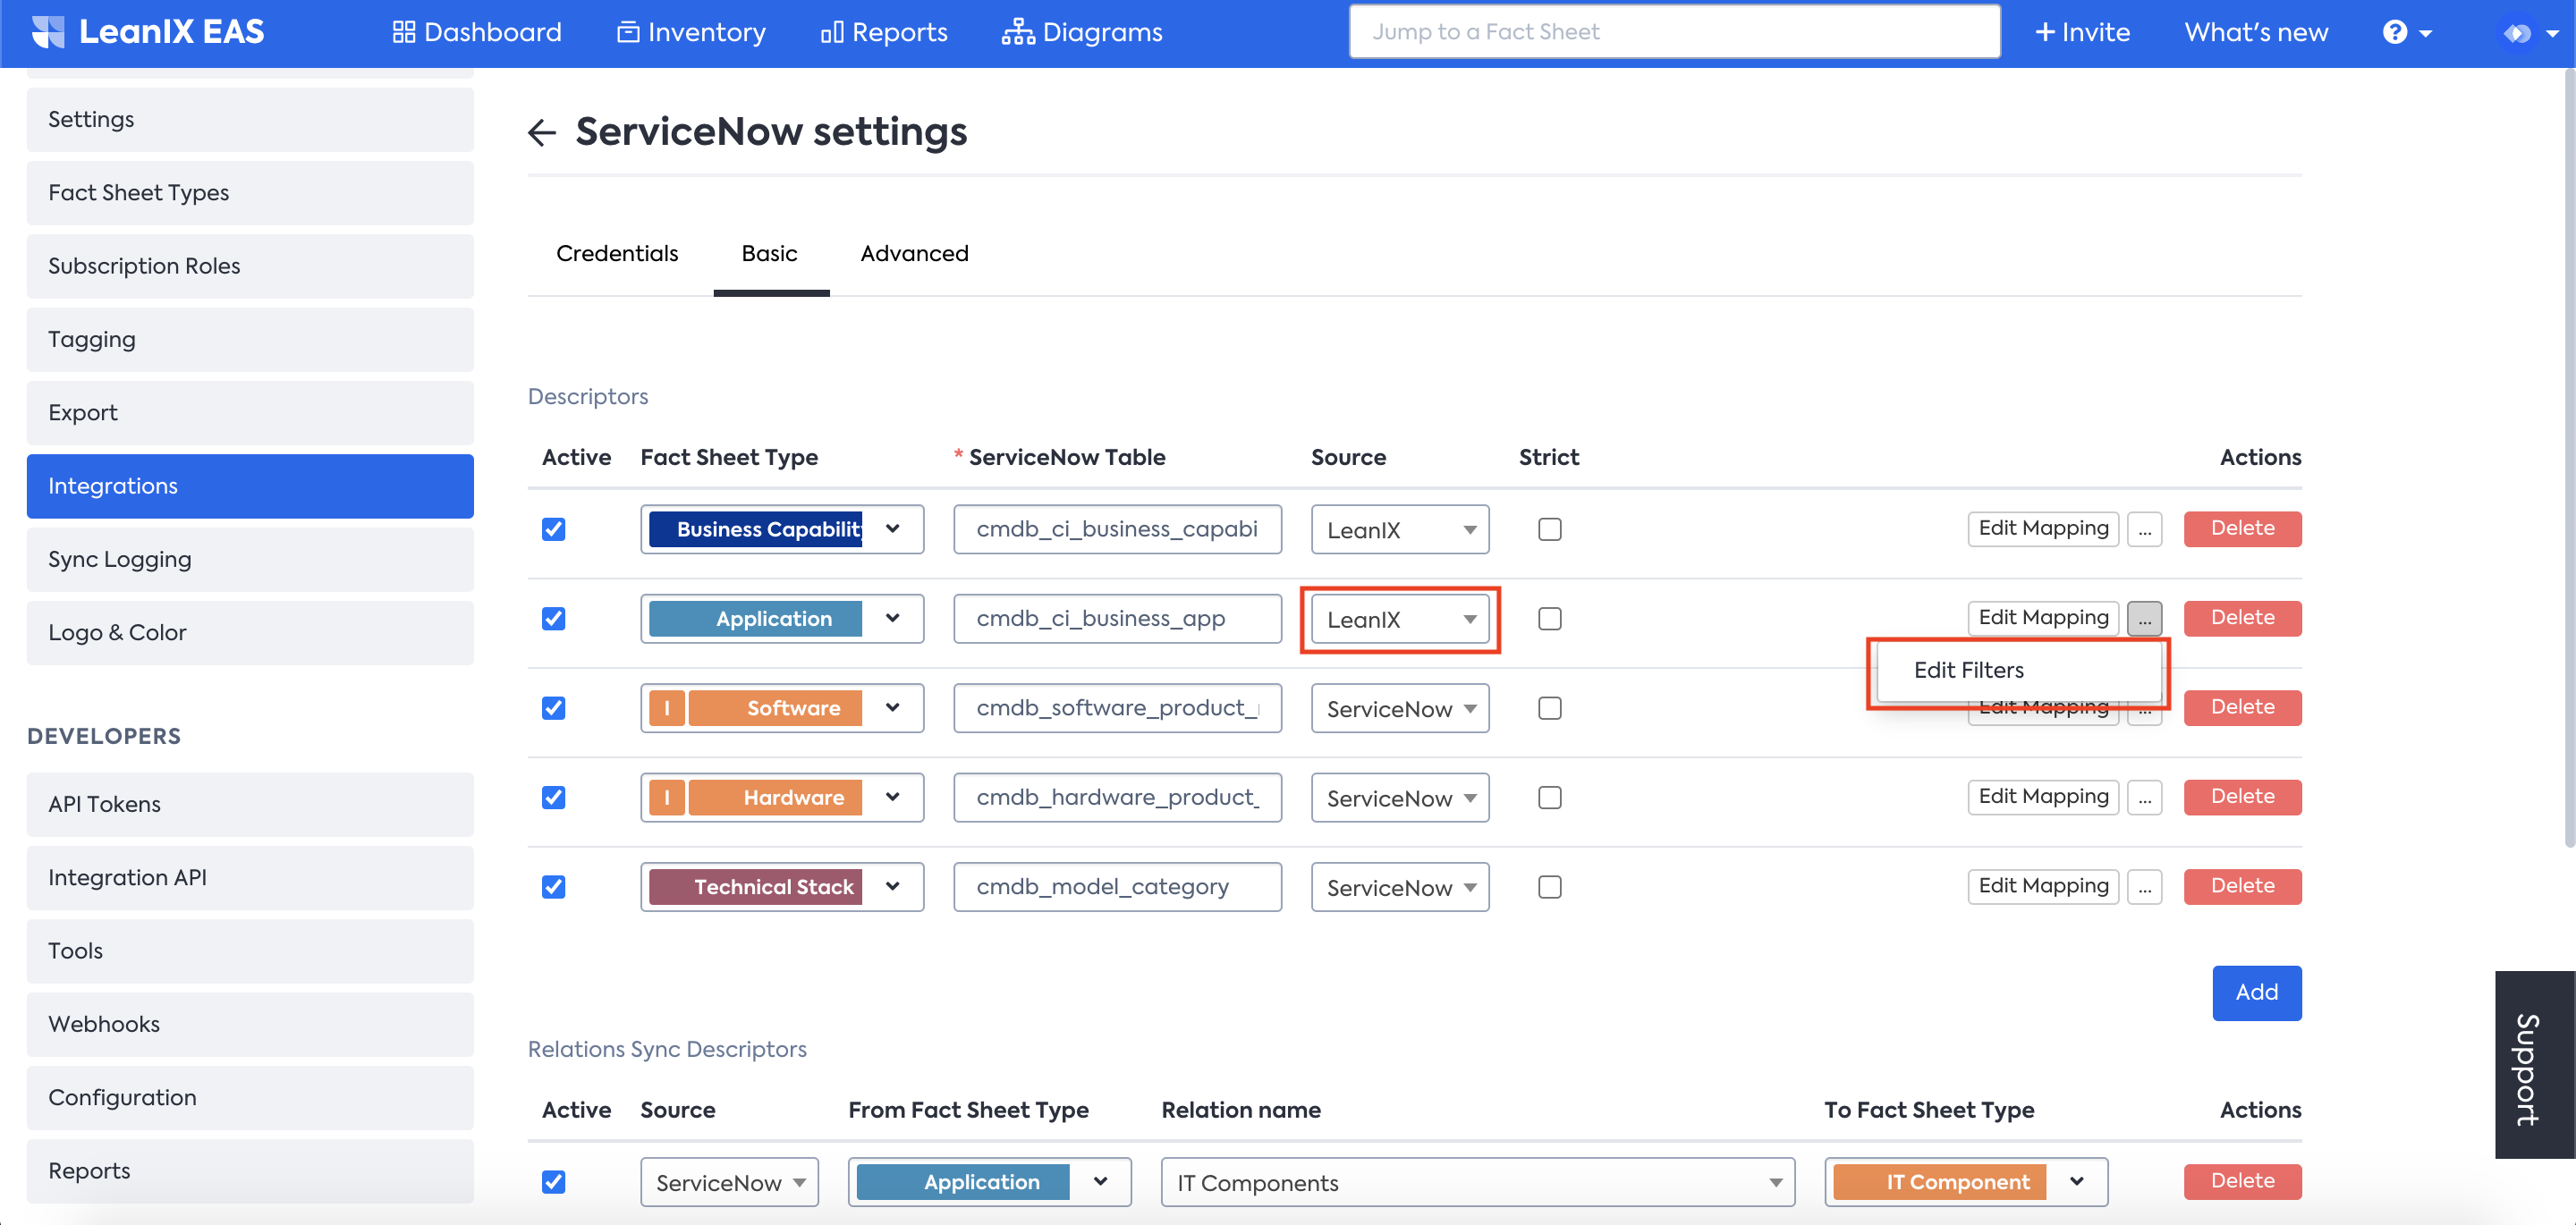Click the Application row ellipsis button
The height and width of the screenshot is (1225, 2576).
(x=2145, y=618)
